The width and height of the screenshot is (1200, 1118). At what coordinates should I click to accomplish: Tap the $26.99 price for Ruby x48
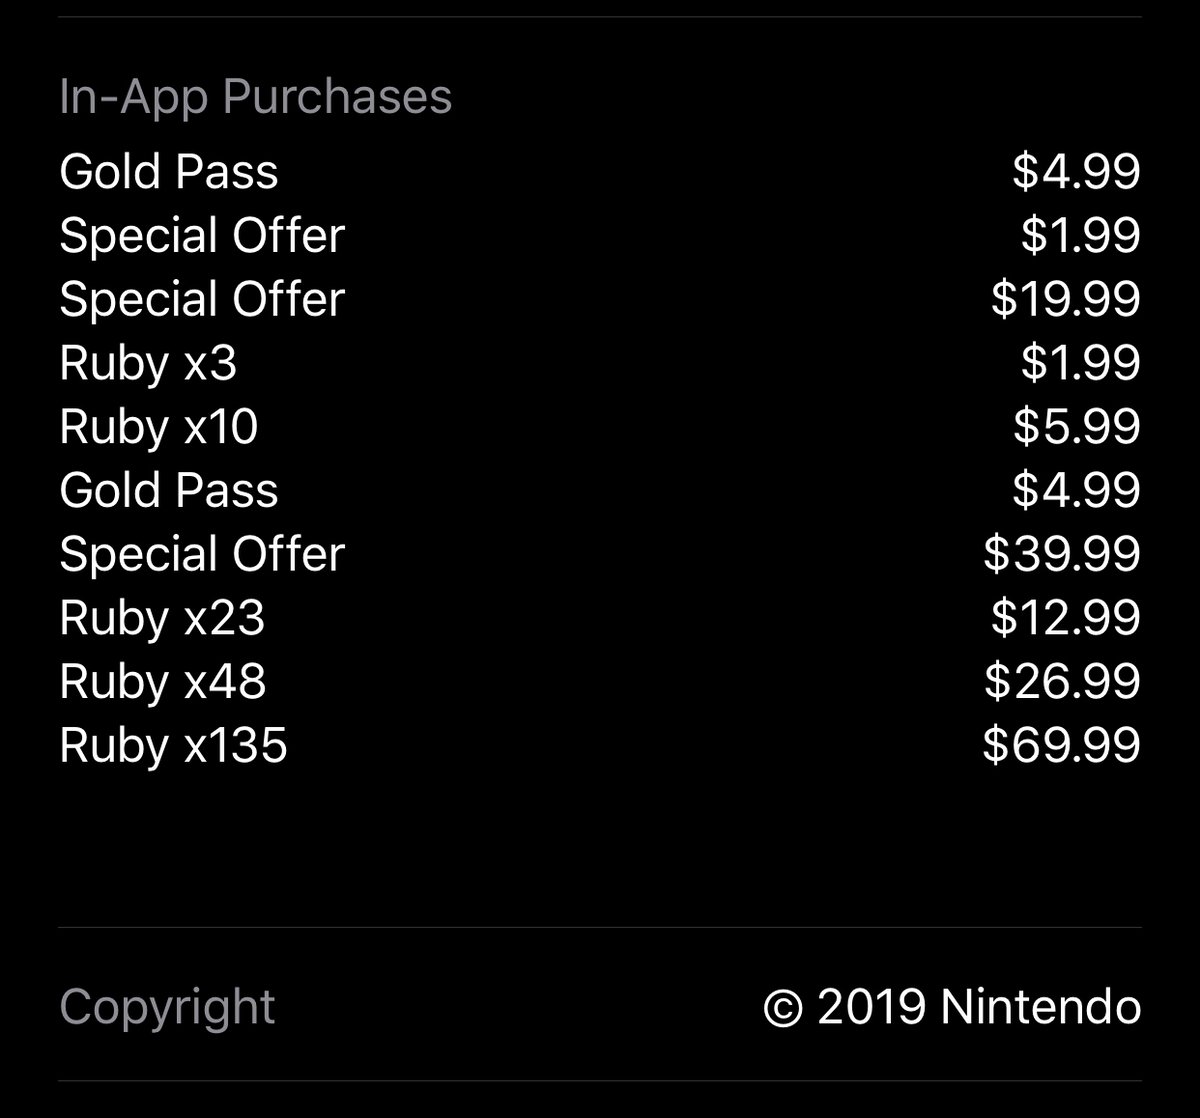(x=1061, y=682)
